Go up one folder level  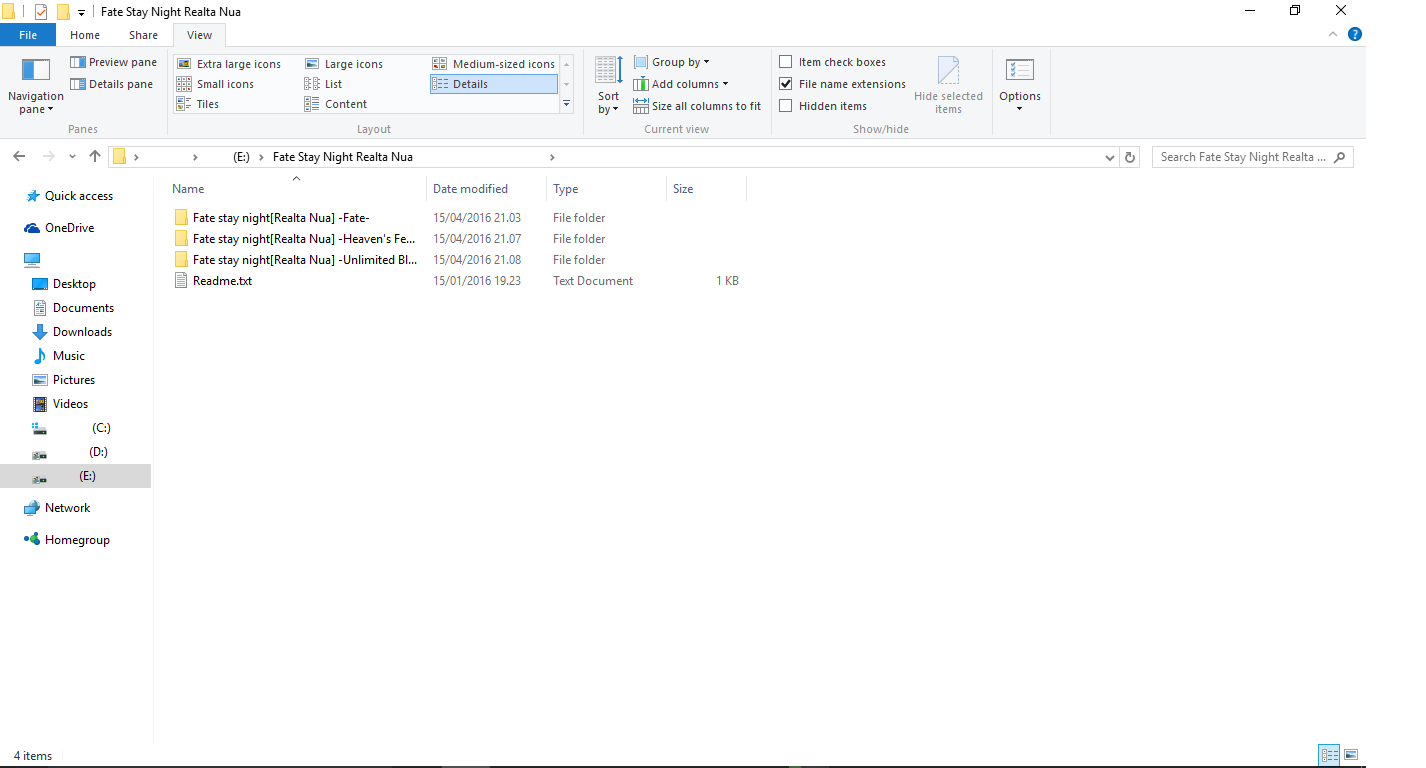(95, 157)
